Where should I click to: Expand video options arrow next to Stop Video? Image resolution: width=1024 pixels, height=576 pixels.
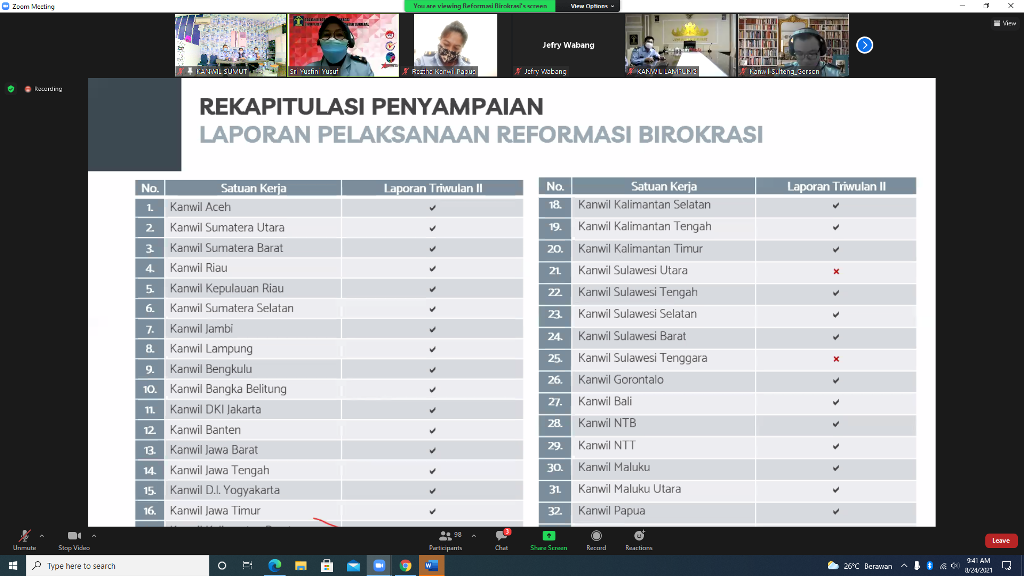coord(95,535)
